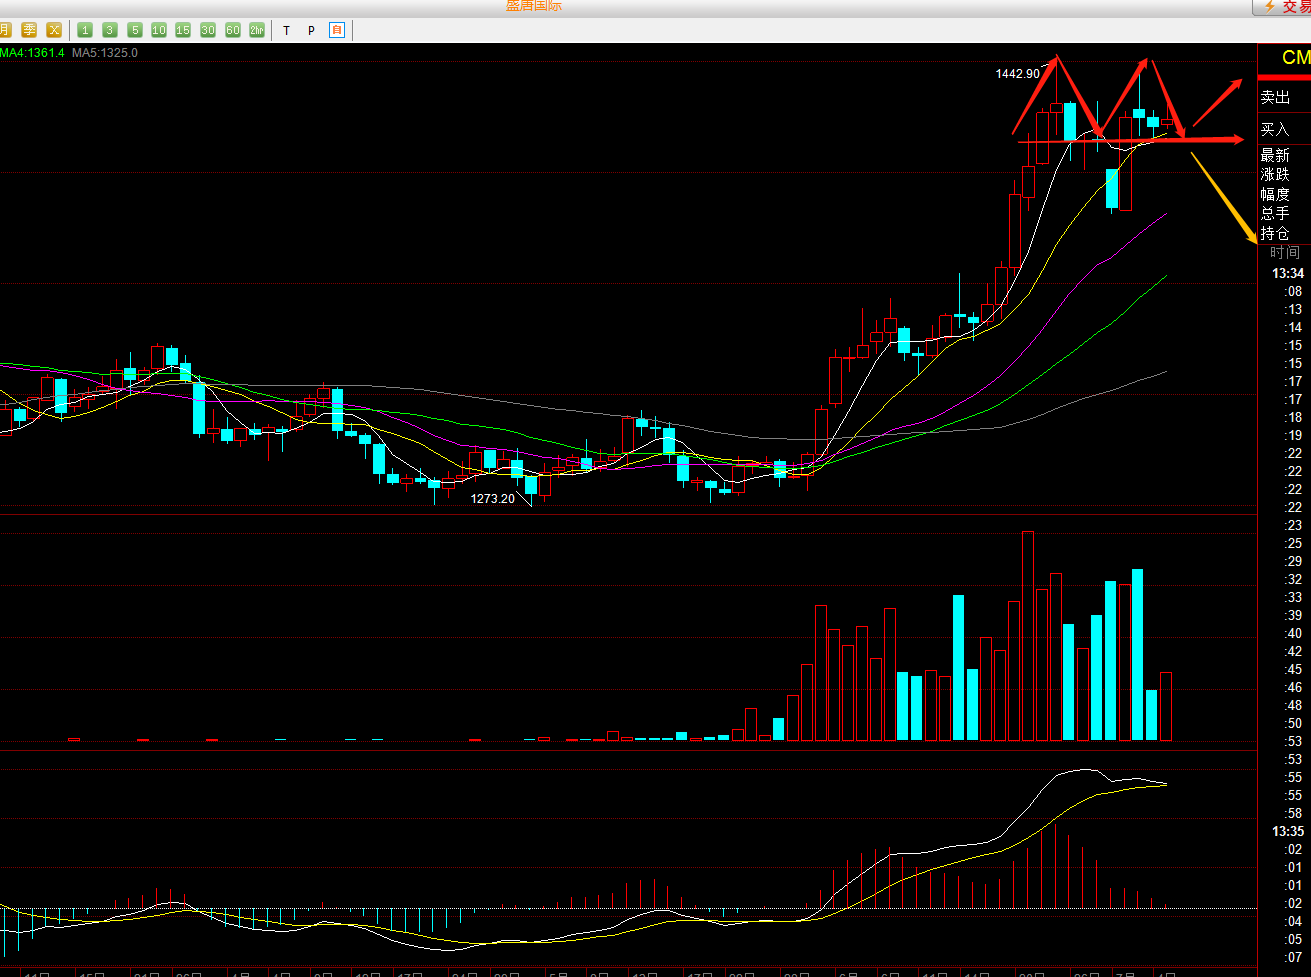Select the 30-minute chart interval
1311x977 pixels.
pos(208,30)
